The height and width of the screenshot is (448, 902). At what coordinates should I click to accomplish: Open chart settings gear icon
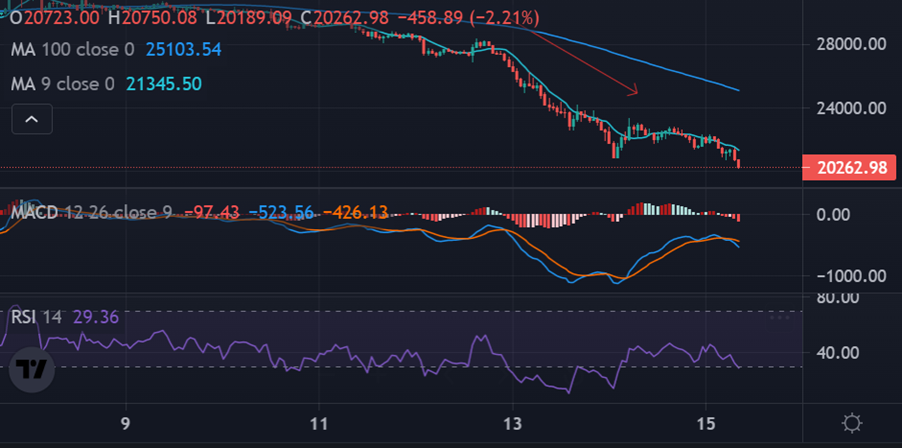[853, 422]
